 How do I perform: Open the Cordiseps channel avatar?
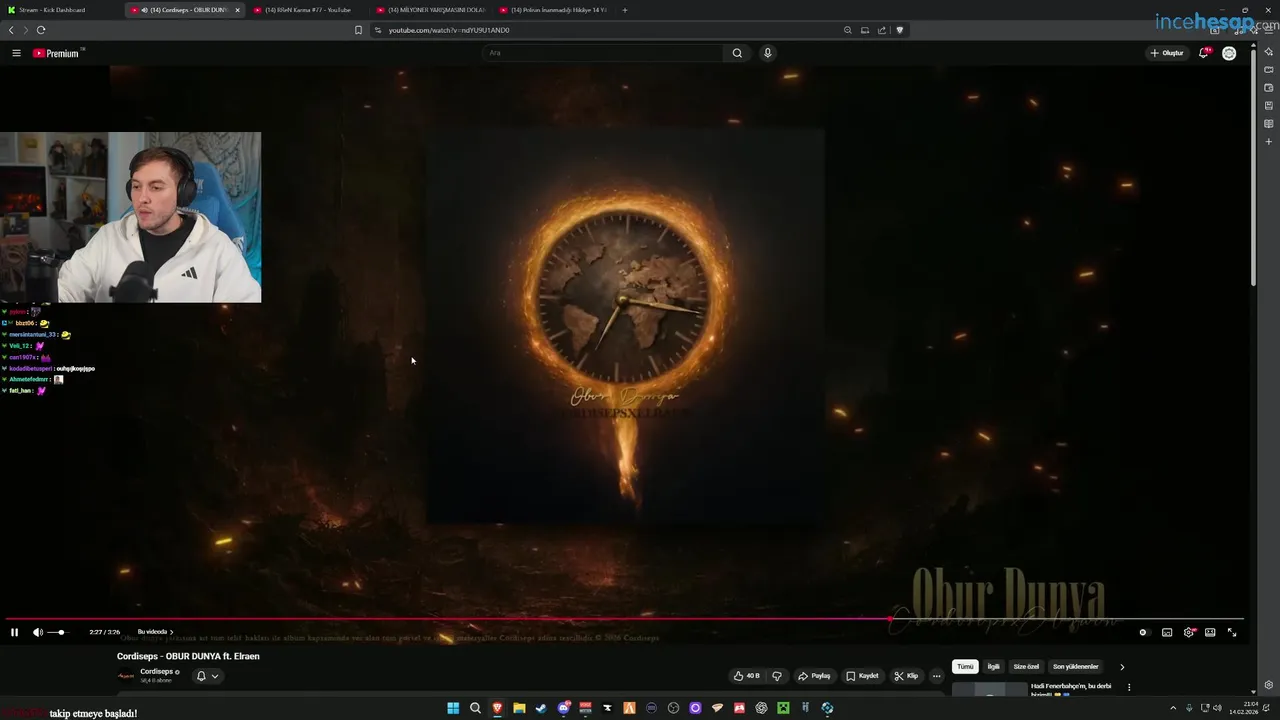[x=126, y=676]
